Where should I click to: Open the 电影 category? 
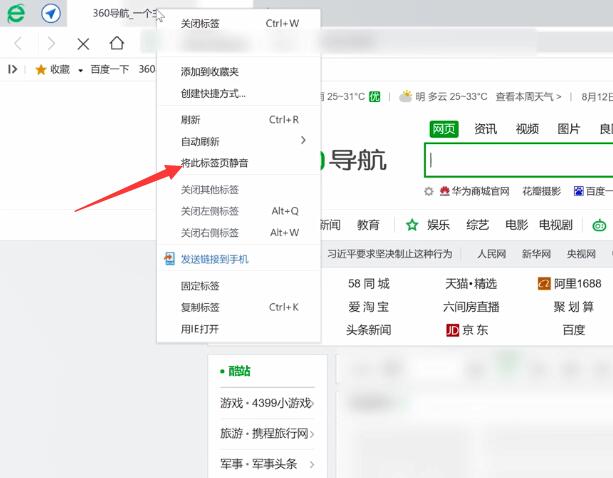pos(516,225)
